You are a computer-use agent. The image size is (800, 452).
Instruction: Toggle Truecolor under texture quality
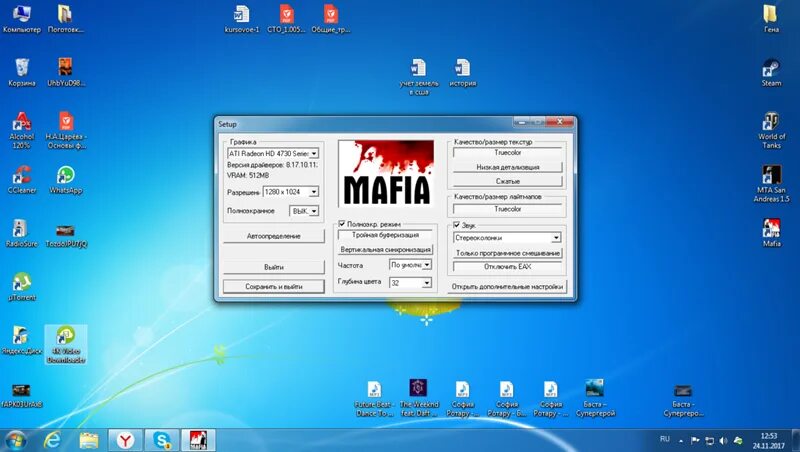[x=507, y=153]
